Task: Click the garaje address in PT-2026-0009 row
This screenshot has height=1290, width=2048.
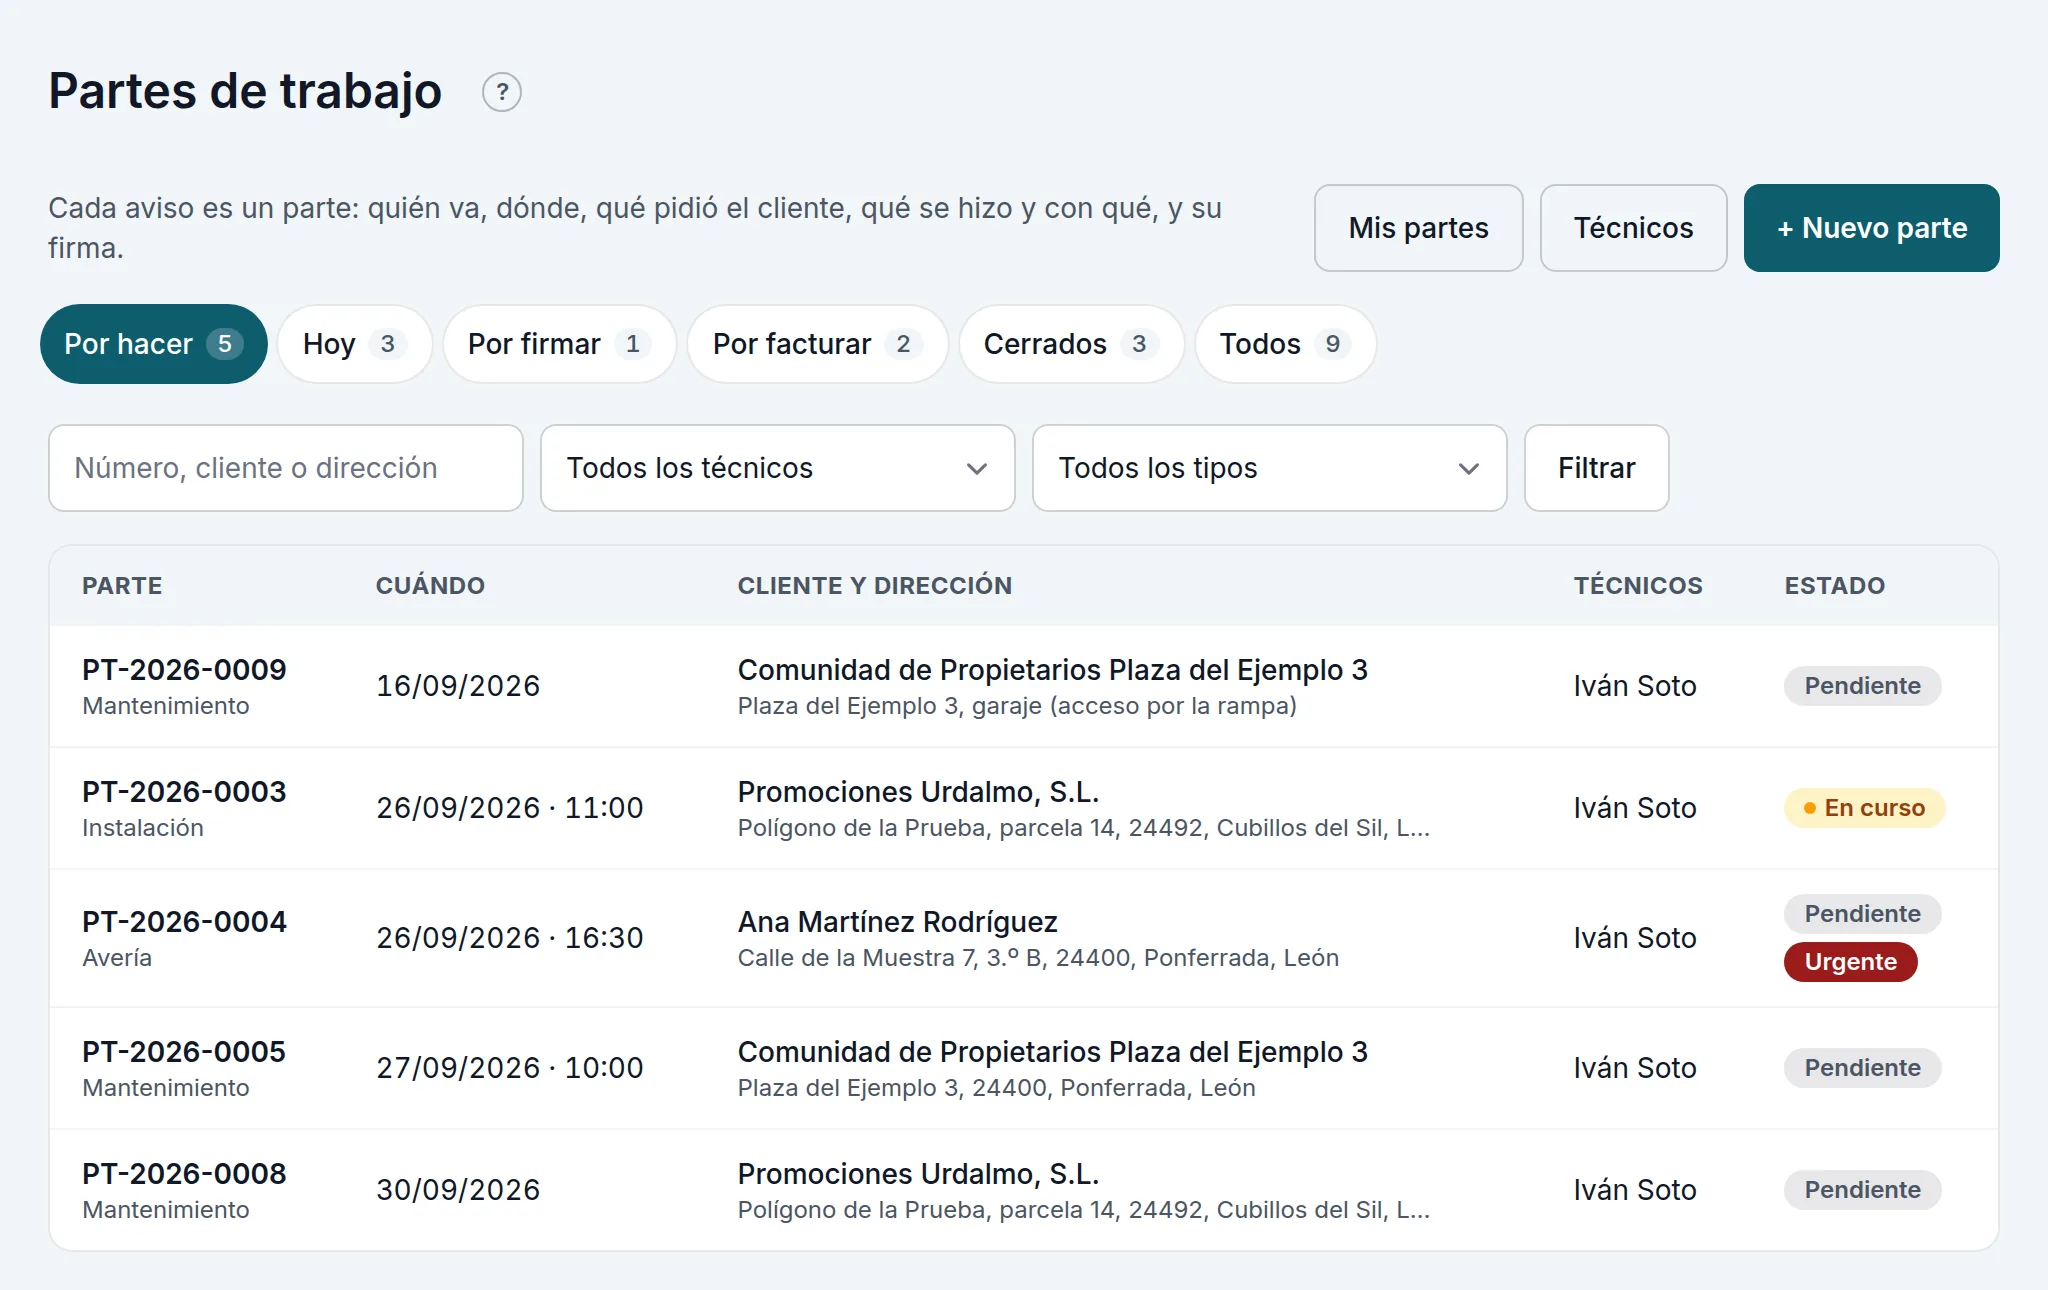Action: [1017, 706]
